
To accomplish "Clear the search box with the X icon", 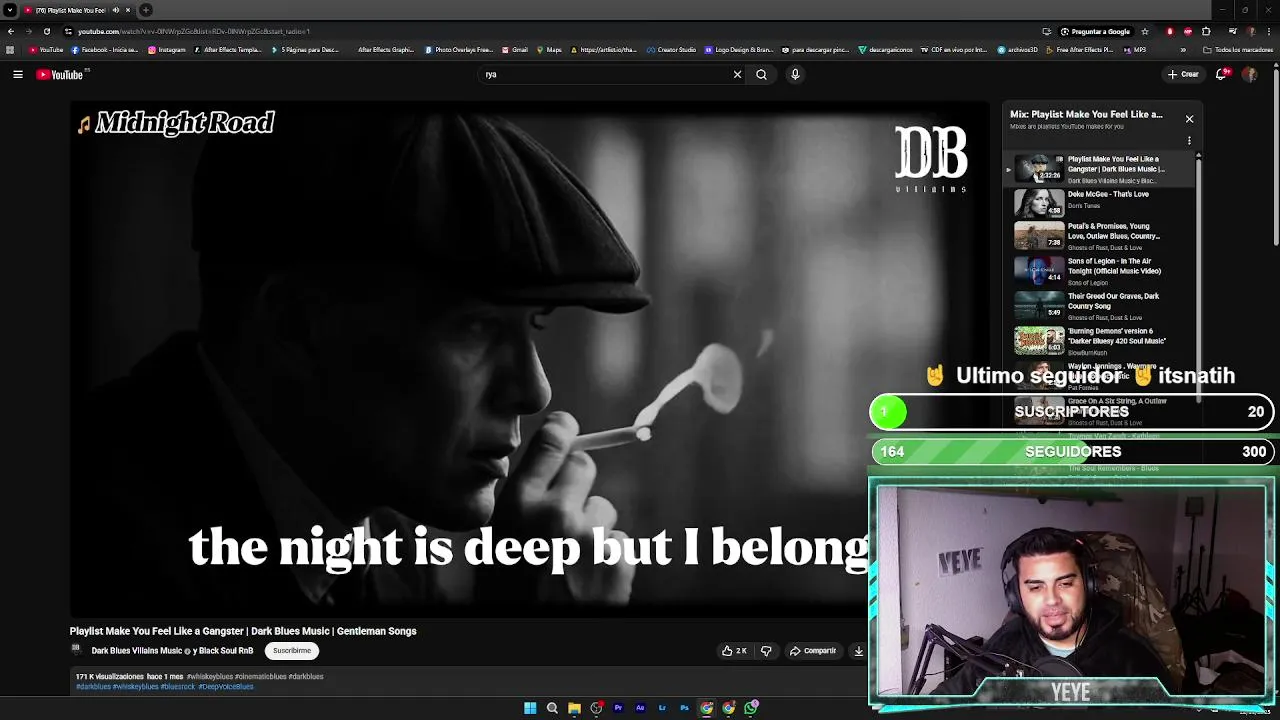I will point(737,74).
